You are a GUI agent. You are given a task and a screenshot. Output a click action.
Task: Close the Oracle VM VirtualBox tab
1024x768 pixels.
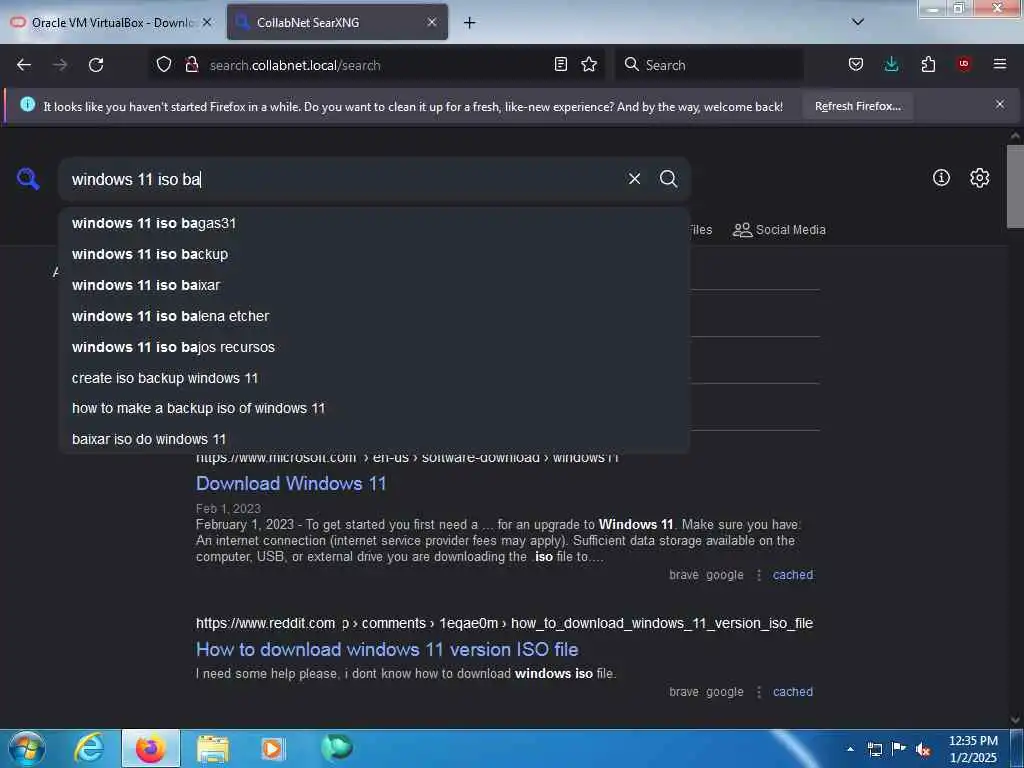point(207,22)
